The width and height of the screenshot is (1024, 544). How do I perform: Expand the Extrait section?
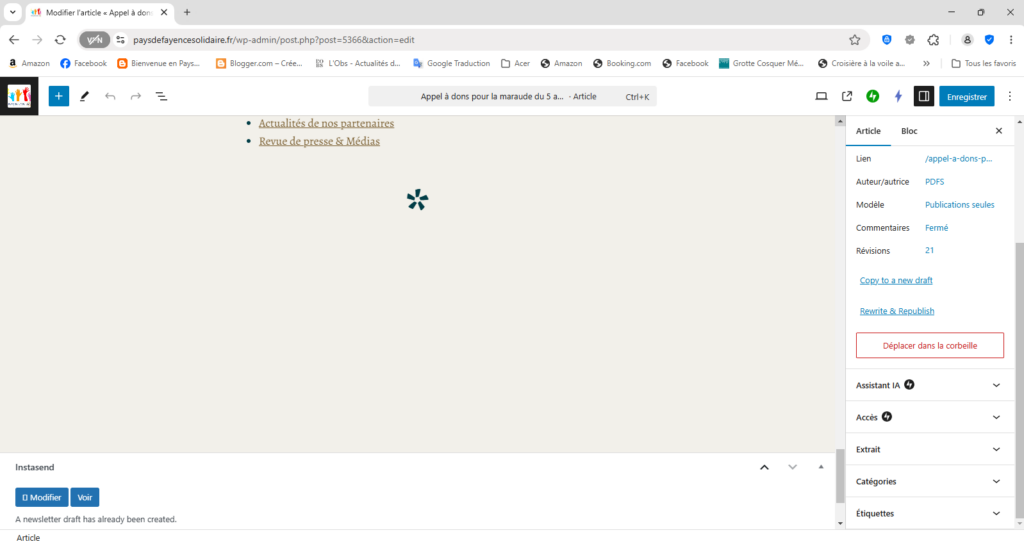tap(929, 449)
